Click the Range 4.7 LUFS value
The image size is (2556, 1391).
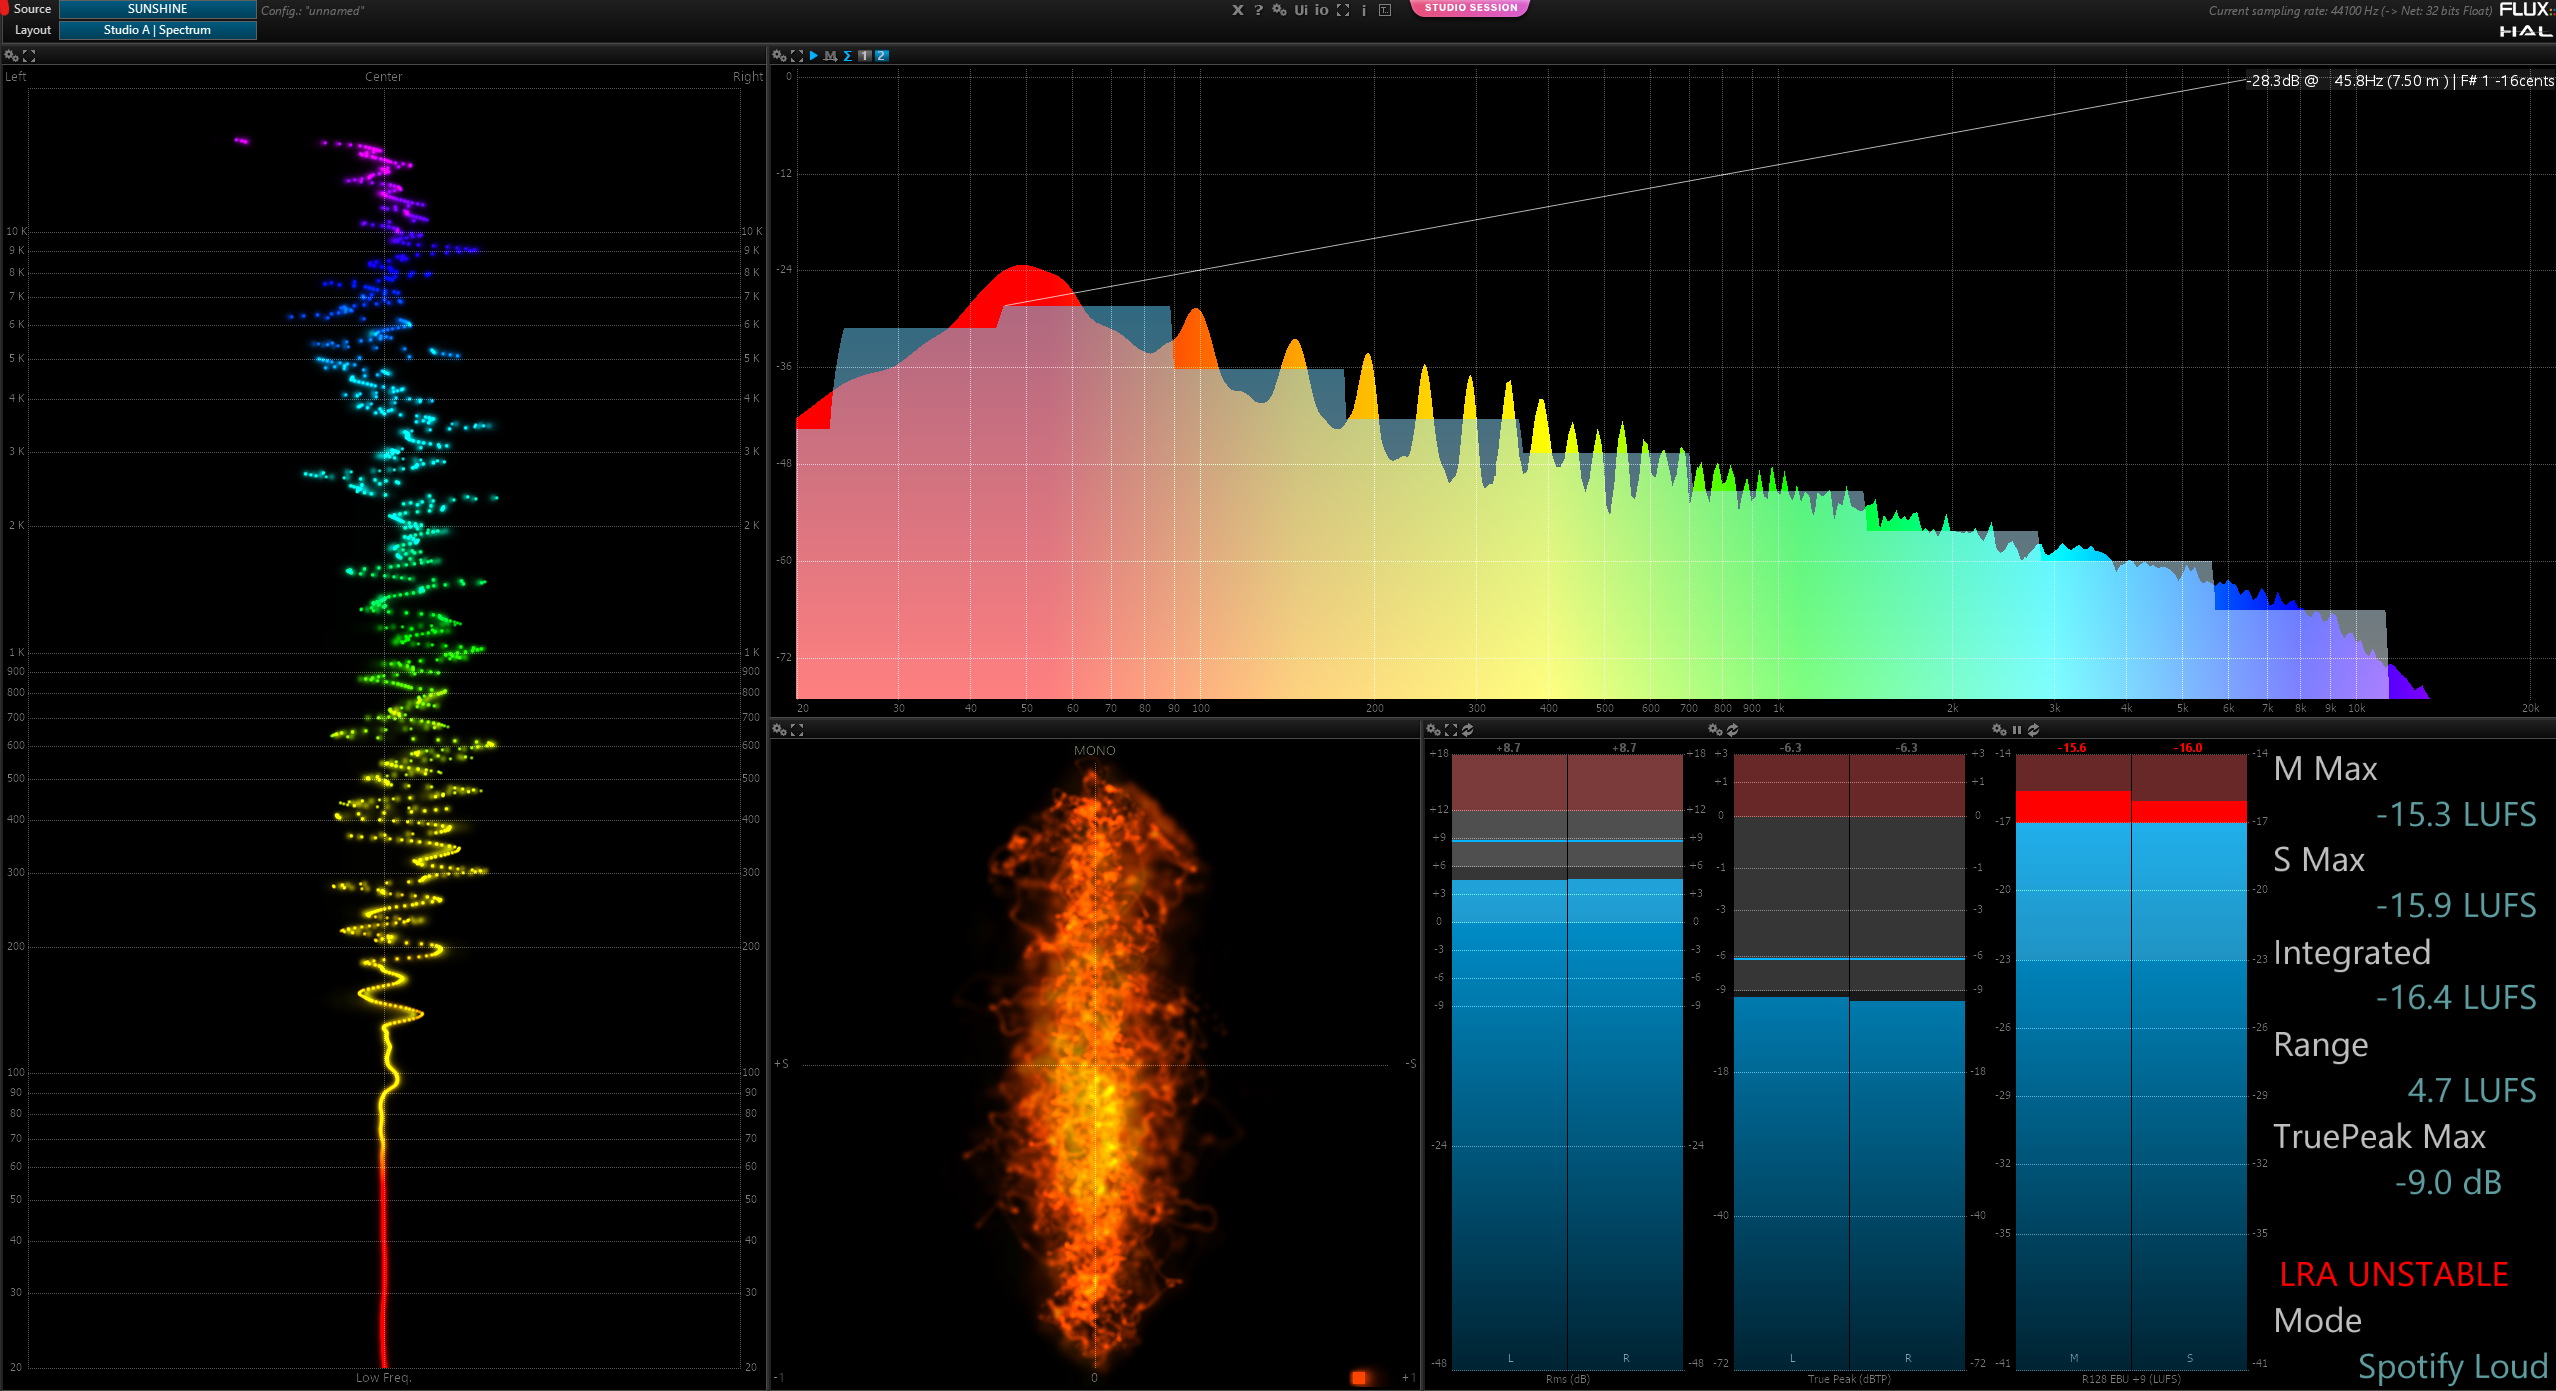click(2471, 1090)
